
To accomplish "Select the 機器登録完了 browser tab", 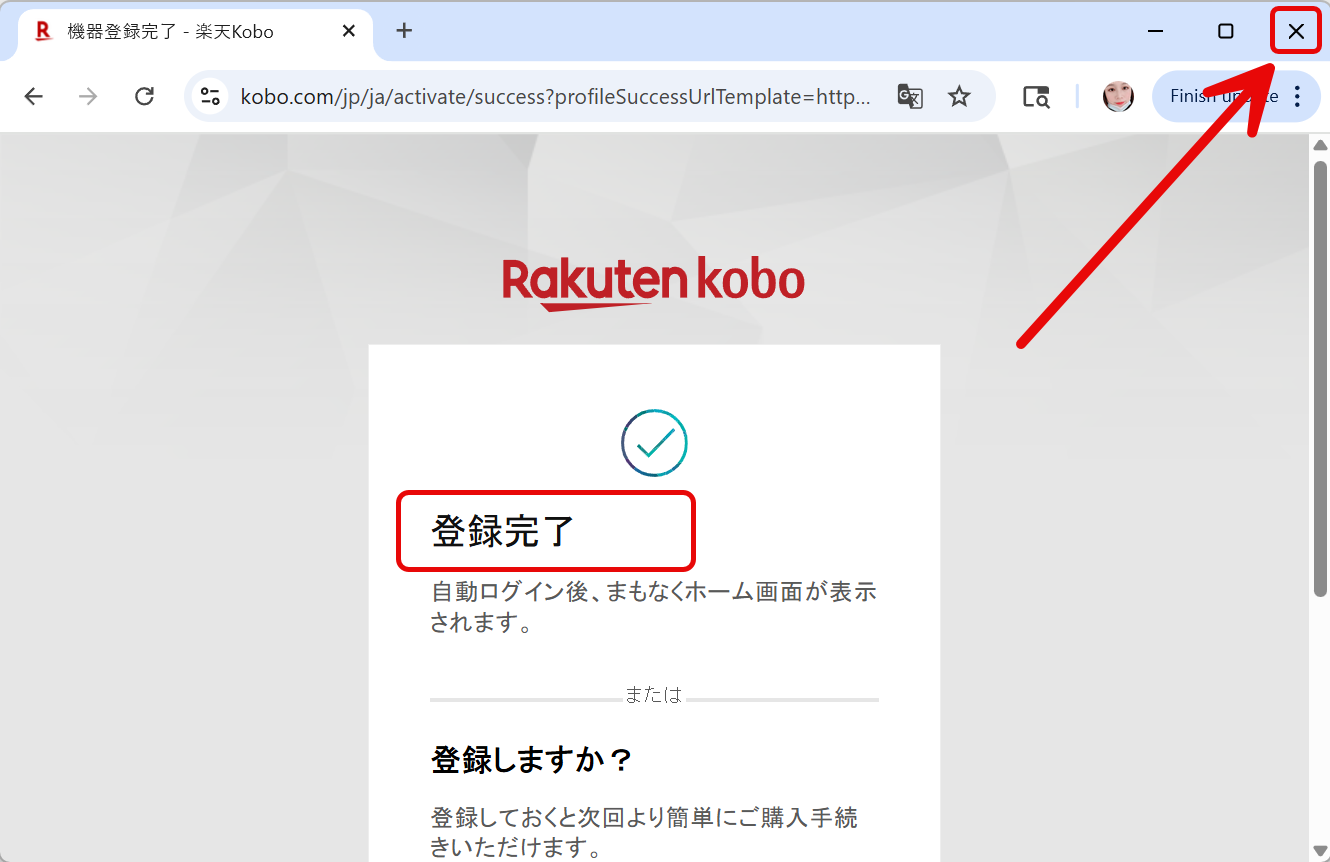I will point(180,30).
